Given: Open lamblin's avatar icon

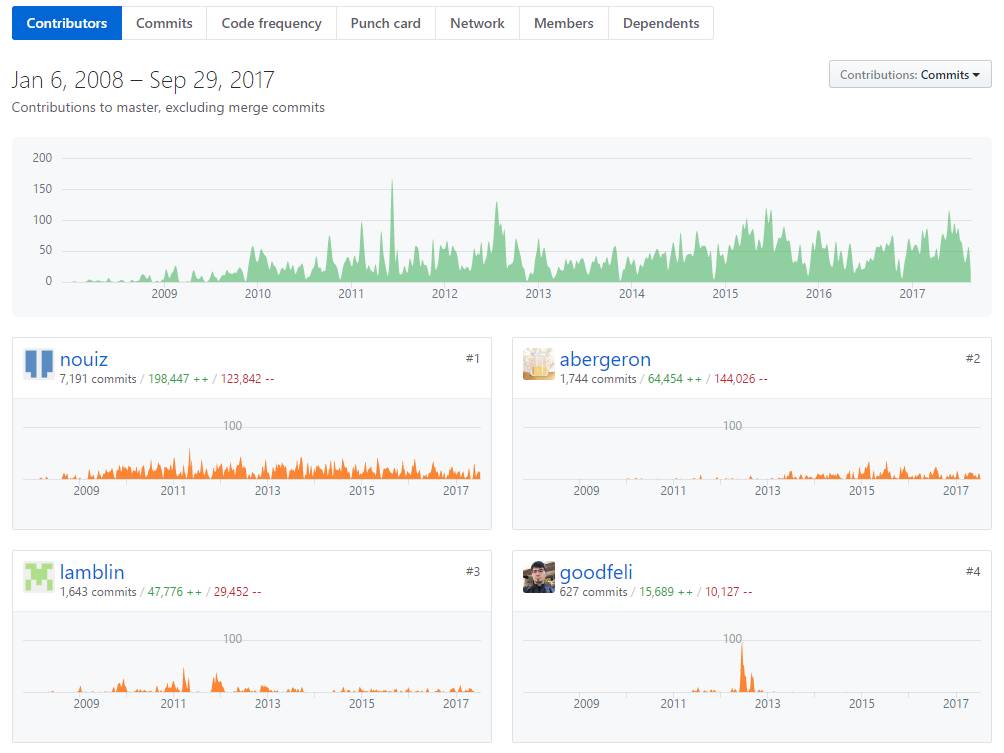Looking at the screenshot, I should [38, 577].
